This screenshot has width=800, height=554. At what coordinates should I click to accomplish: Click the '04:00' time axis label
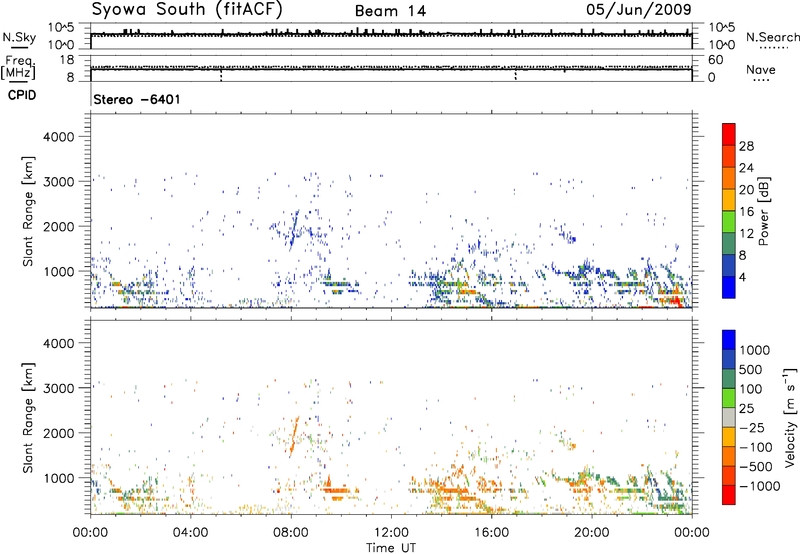190,533
